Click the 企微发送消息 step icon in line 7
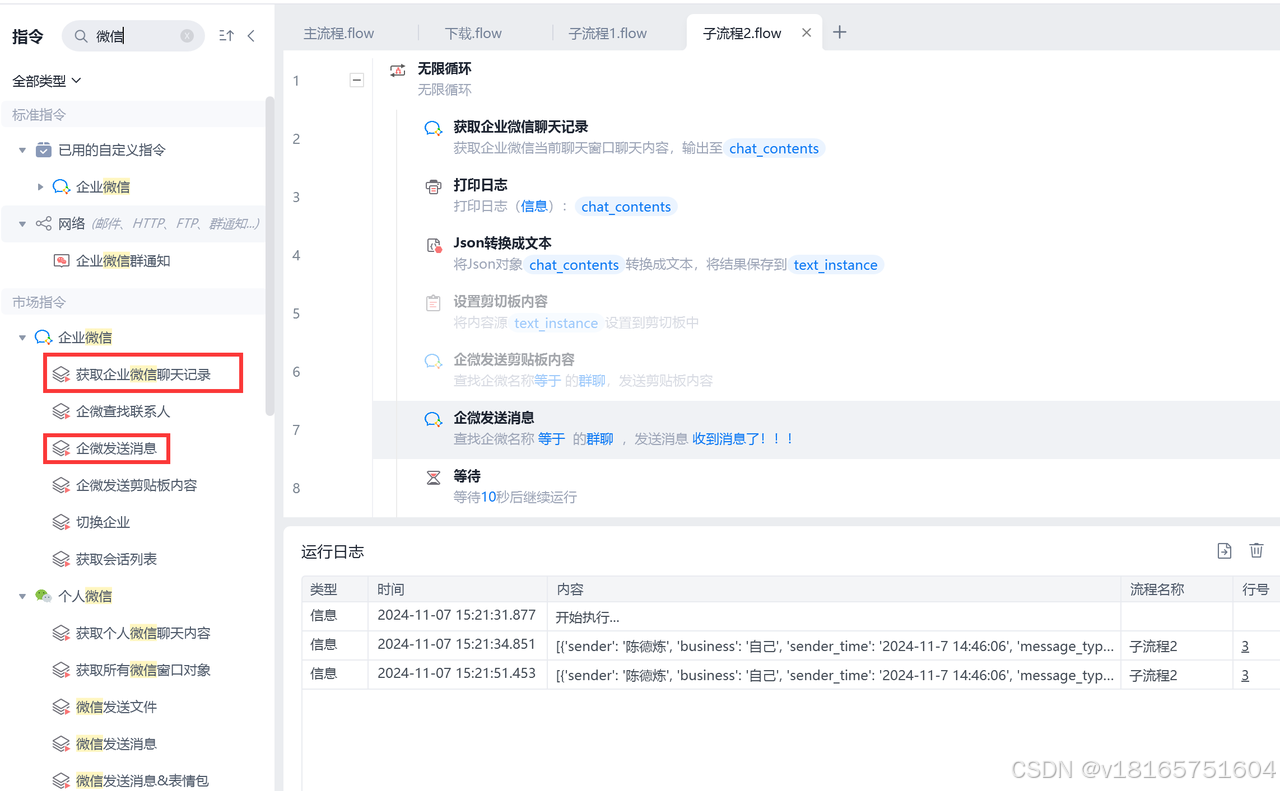The image size is (1280, 791). point(433,419)
